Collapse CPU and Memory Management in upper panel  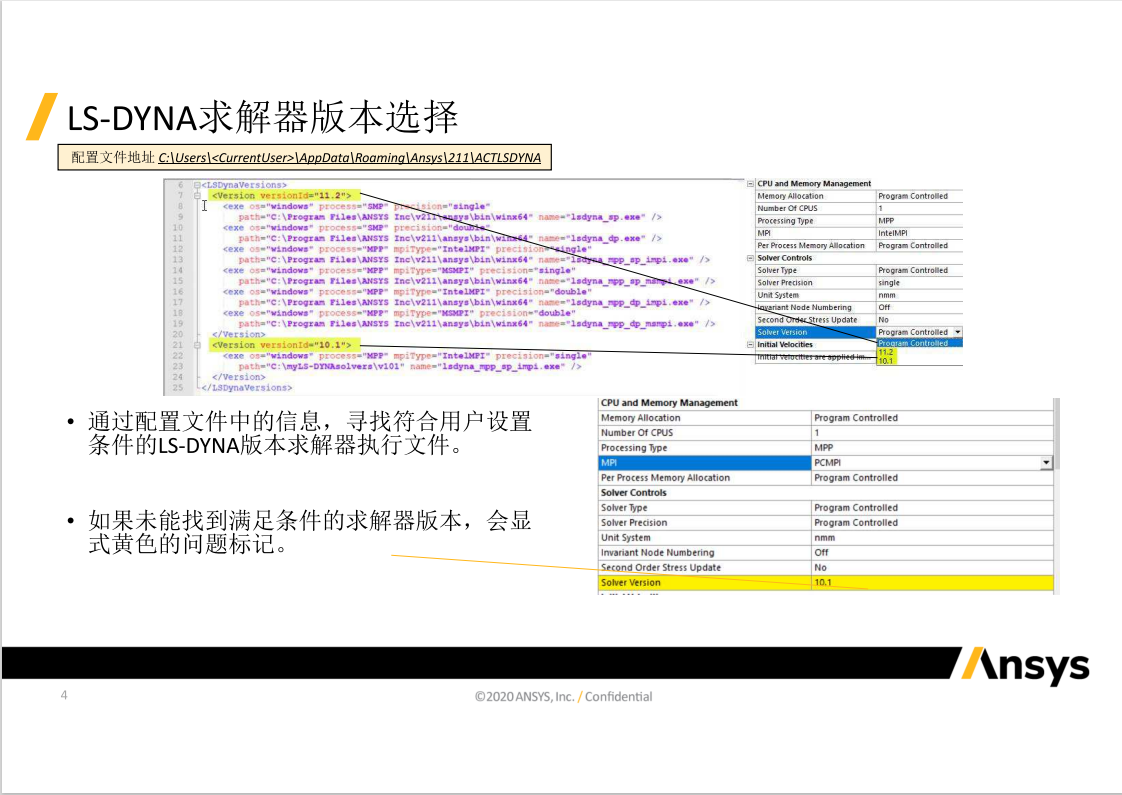click(751, 184)
